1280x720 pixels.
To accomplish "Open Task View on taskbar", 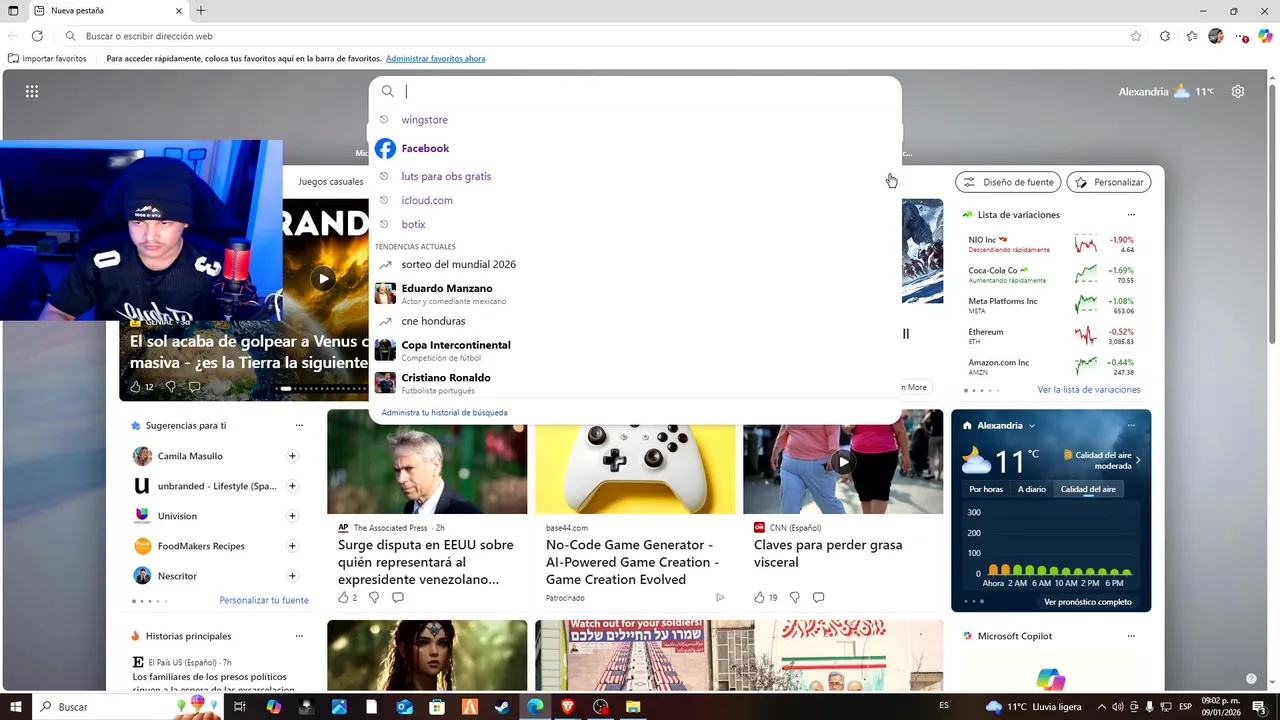I will (240, 707).
